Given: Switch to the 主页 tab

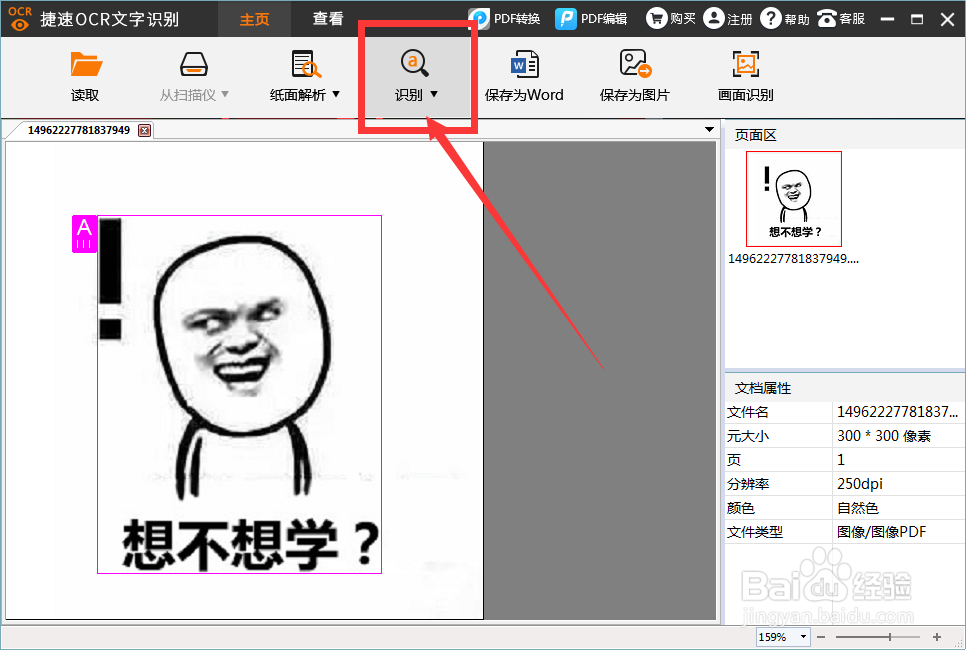Looking at the screenshot, I should [x=254, y=19].
